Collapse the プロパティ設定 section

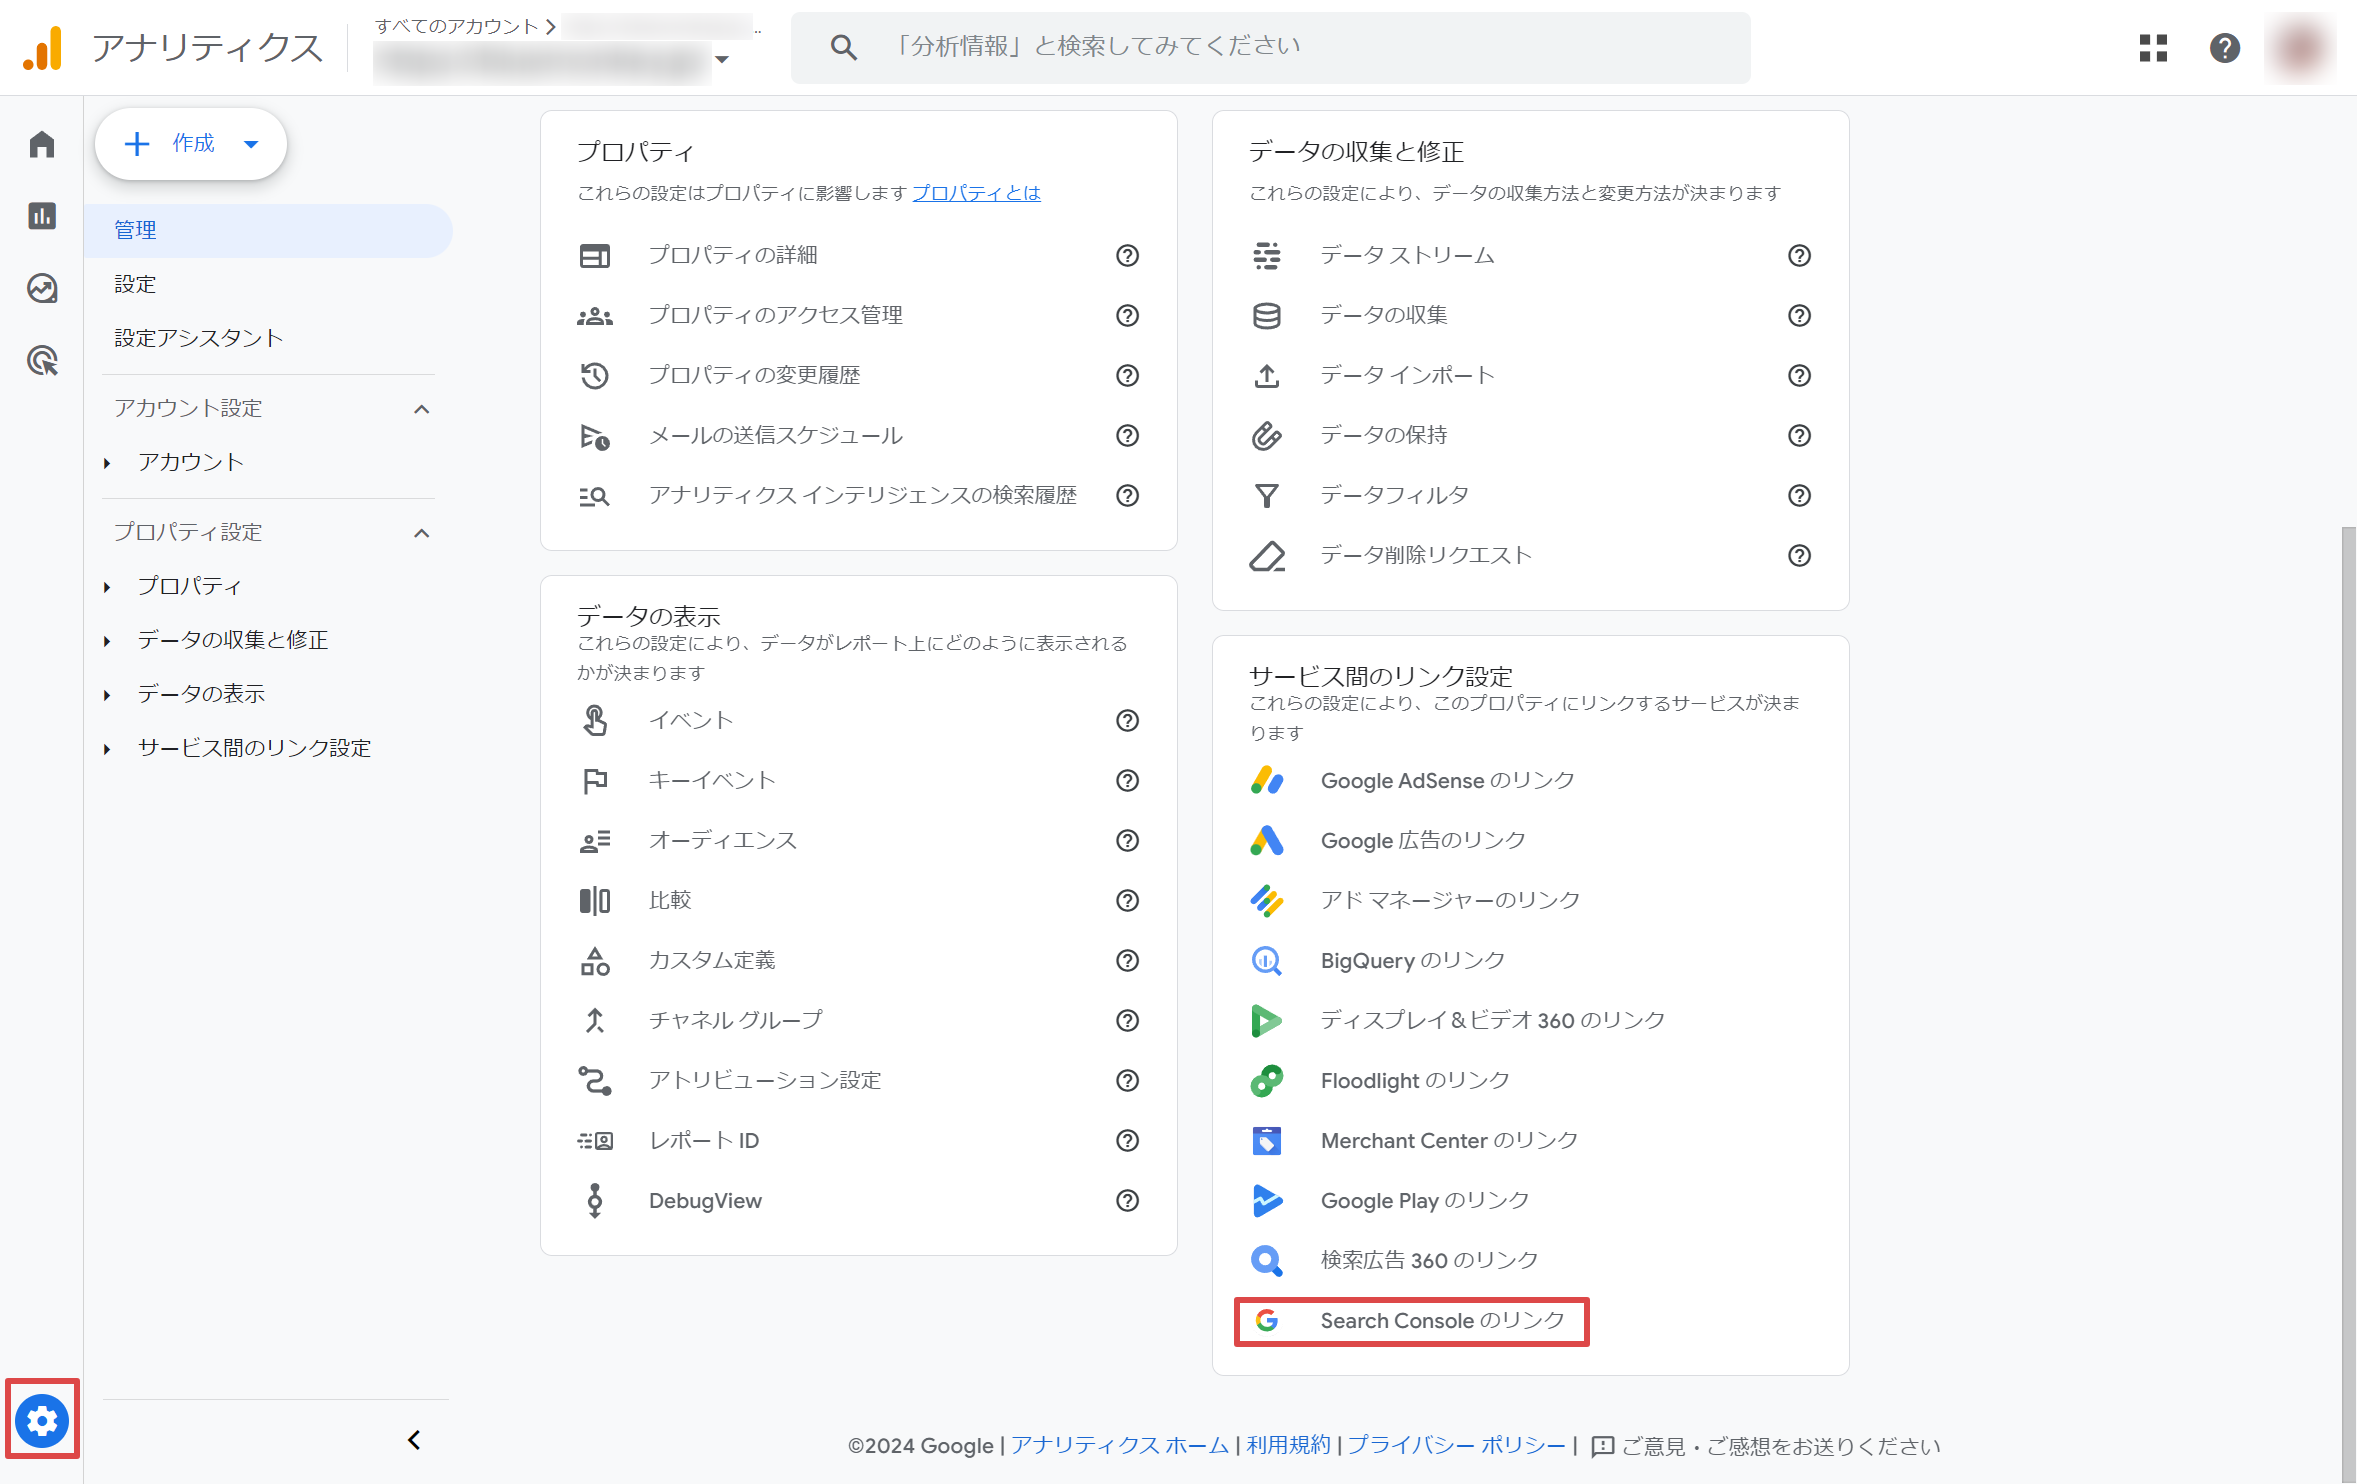pyautogui.click(x=422, y=533)
